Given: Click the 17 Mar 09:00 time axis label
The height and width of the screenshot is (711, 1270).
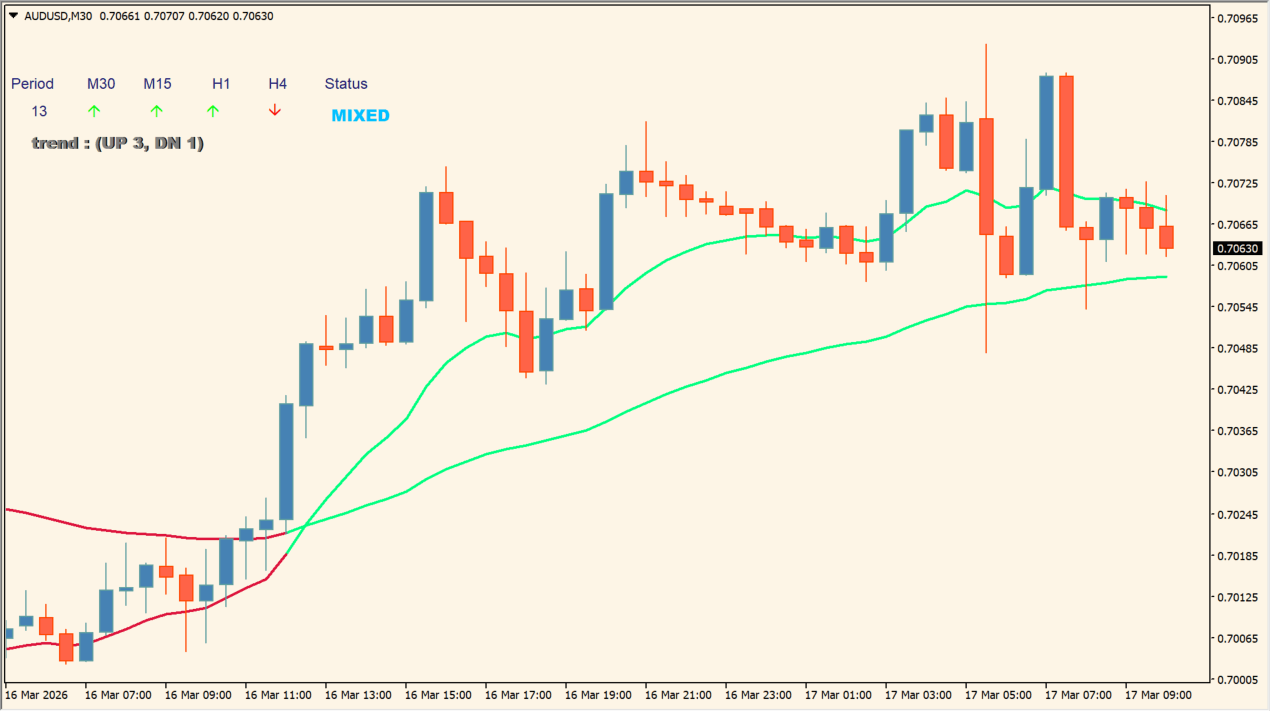Looking at the screenshot, I should click(1158, 694).
